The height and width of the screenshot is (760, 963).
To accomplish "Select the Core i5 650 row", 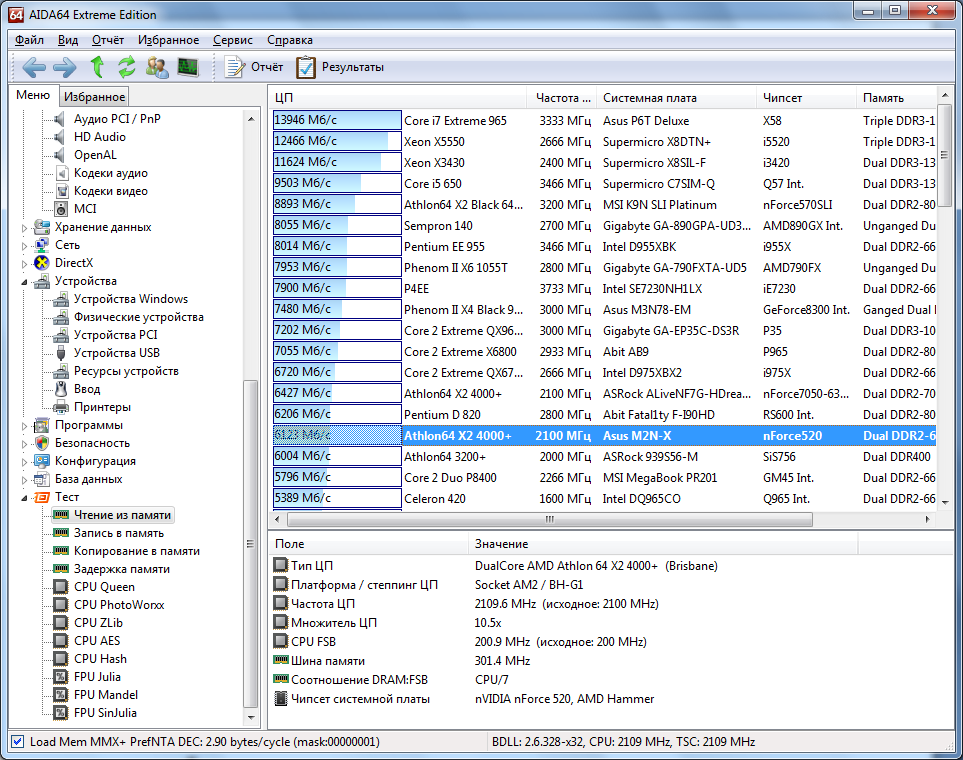I will click(604, 184).
